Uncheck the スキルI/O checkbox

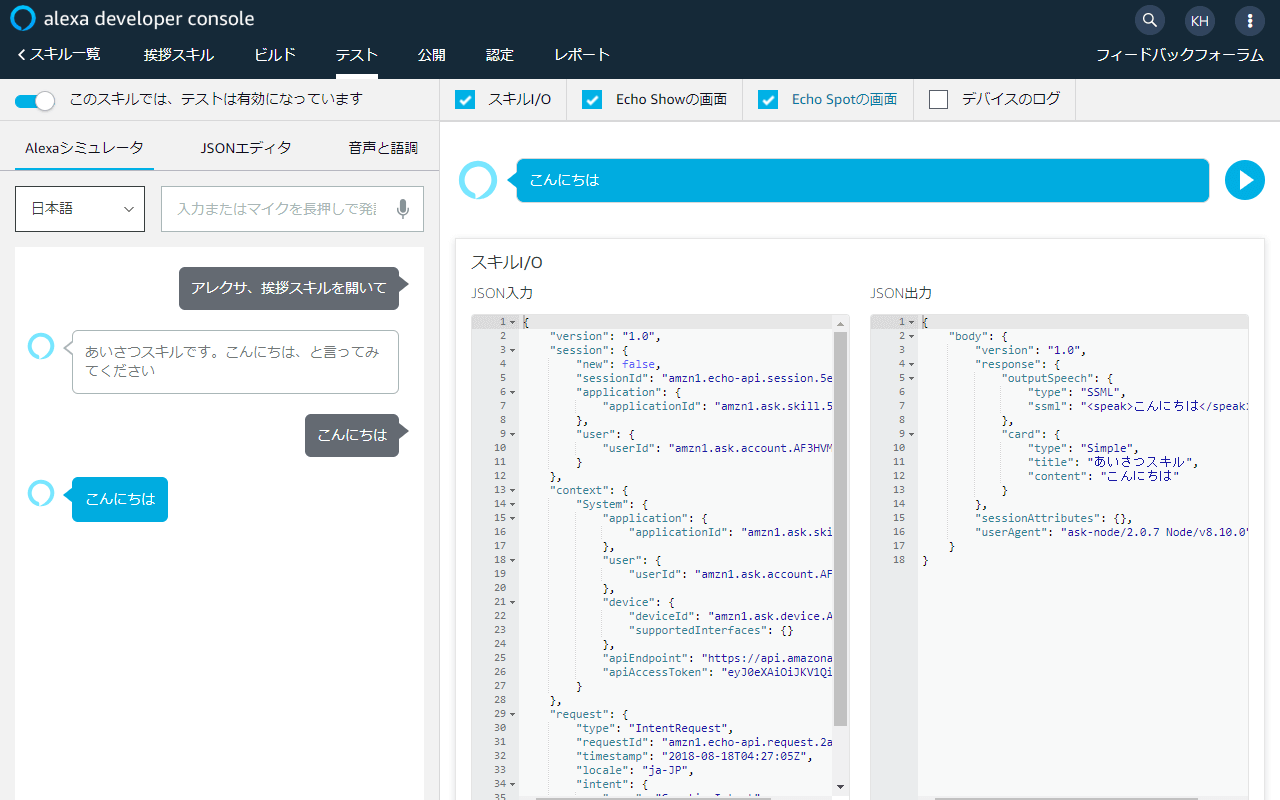click(x=465, y=99)
